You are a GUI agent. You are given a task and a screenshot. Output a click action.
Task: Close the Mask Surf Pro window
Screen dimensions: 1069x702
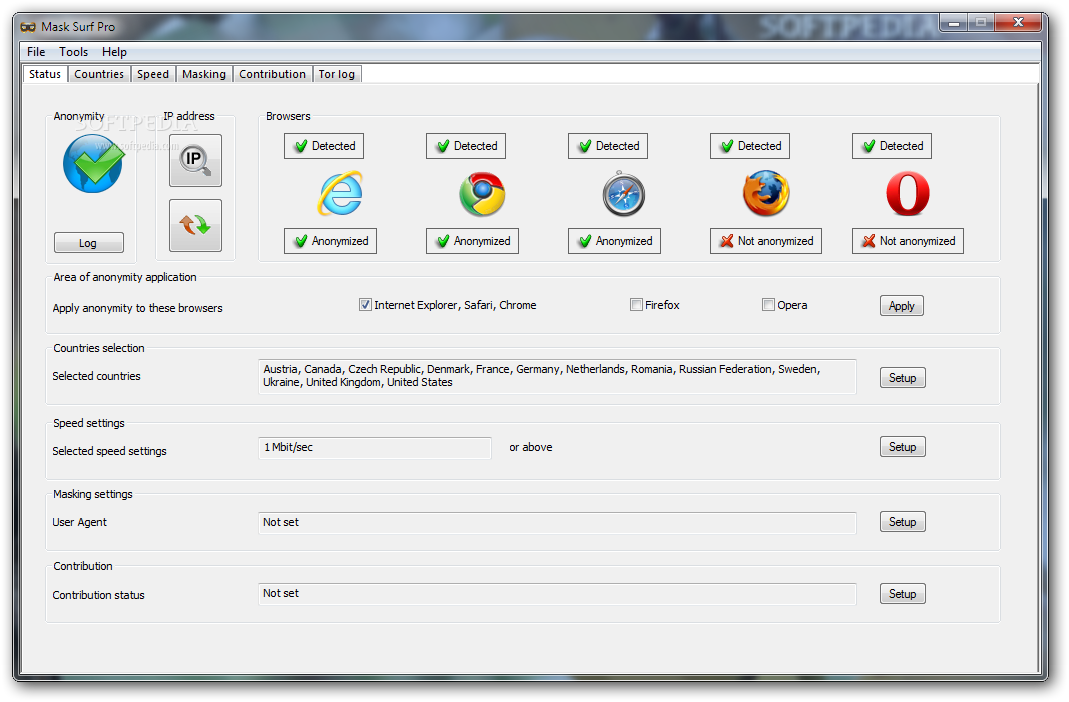coord(1018,22)
